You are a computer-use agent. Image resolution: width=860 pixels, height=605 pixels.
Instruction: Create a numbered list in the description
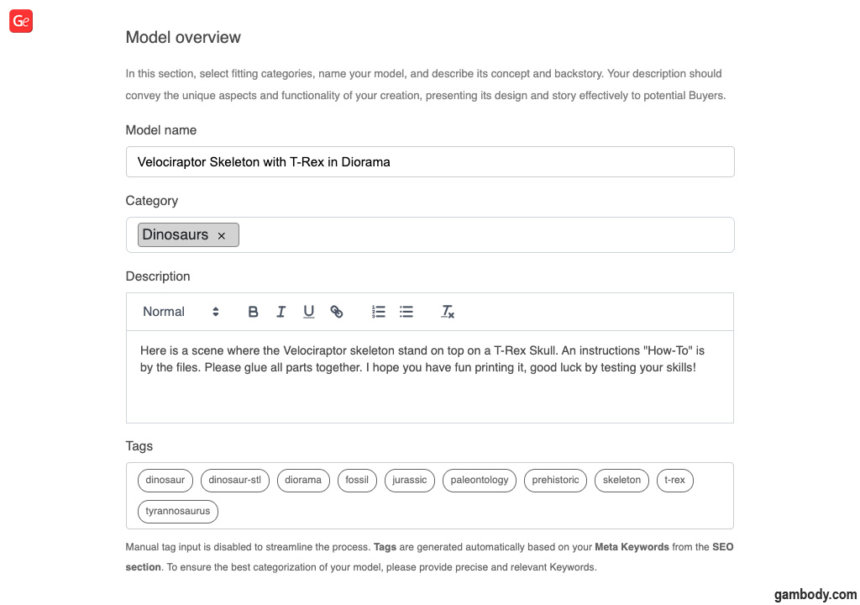378,311
